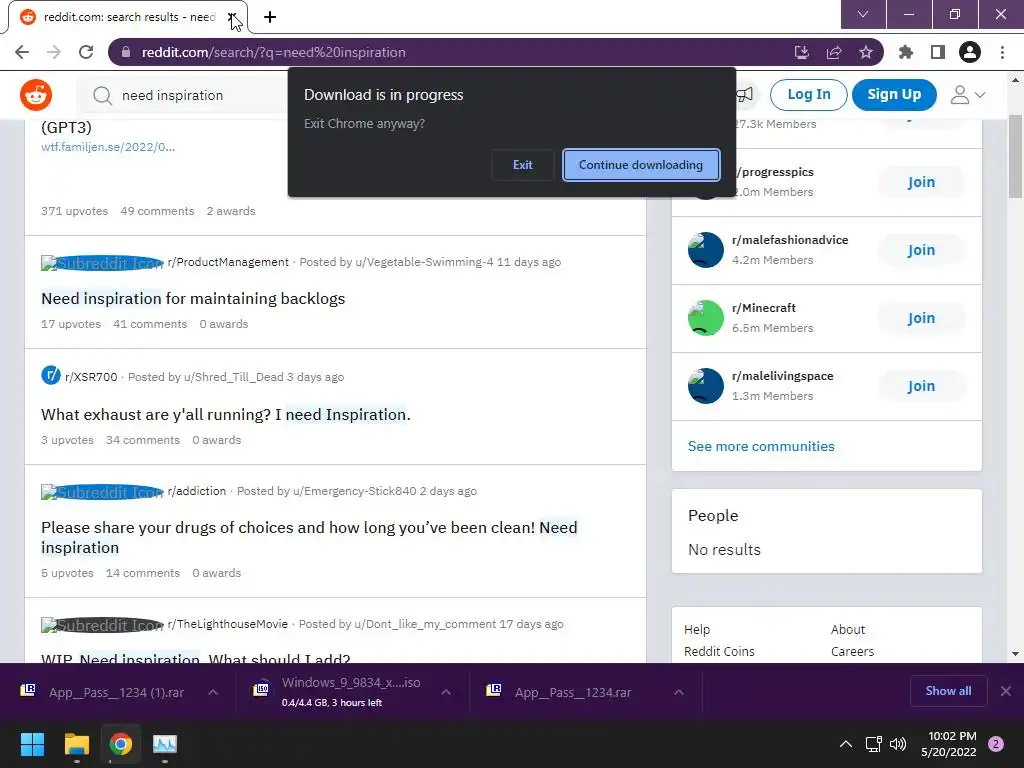Show hidden system tray icons
This screenshot has height=768, width=1024.
pos(845,744)
